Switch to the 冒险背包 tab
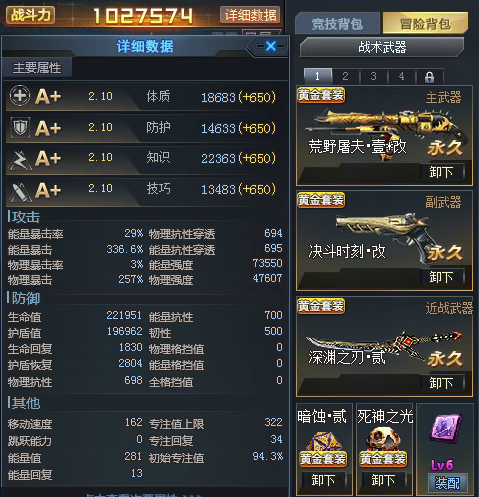 [425, 23]
